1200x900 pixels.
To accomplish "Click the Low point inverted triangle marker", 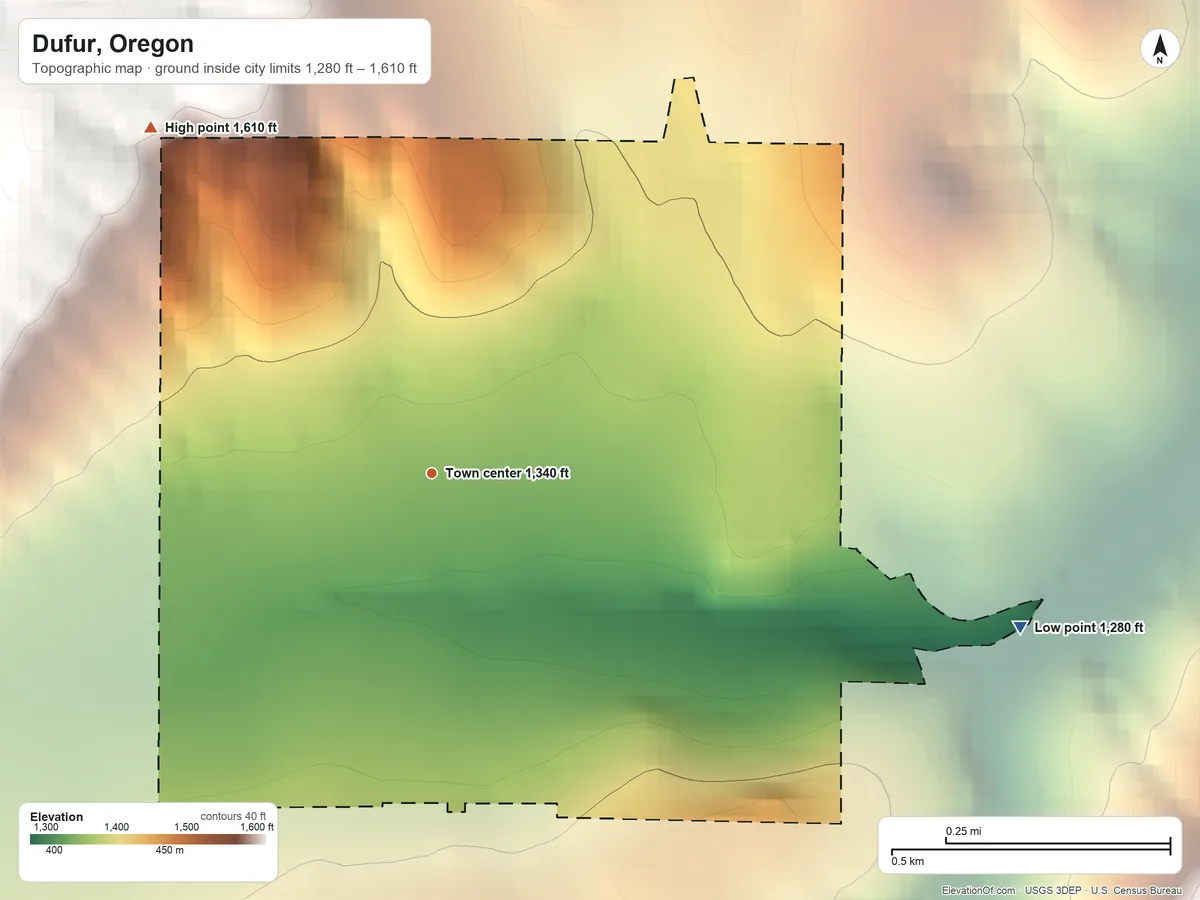I will tap(1019, 628).
